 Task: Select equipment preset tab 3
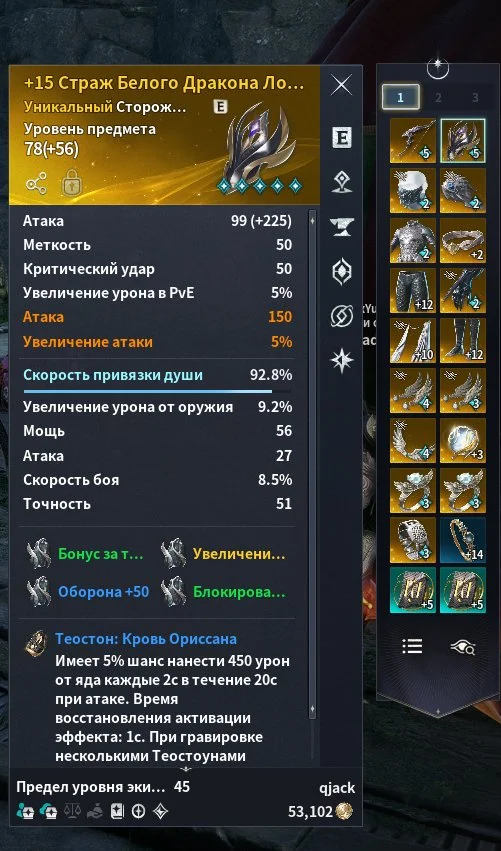(475, 98)
